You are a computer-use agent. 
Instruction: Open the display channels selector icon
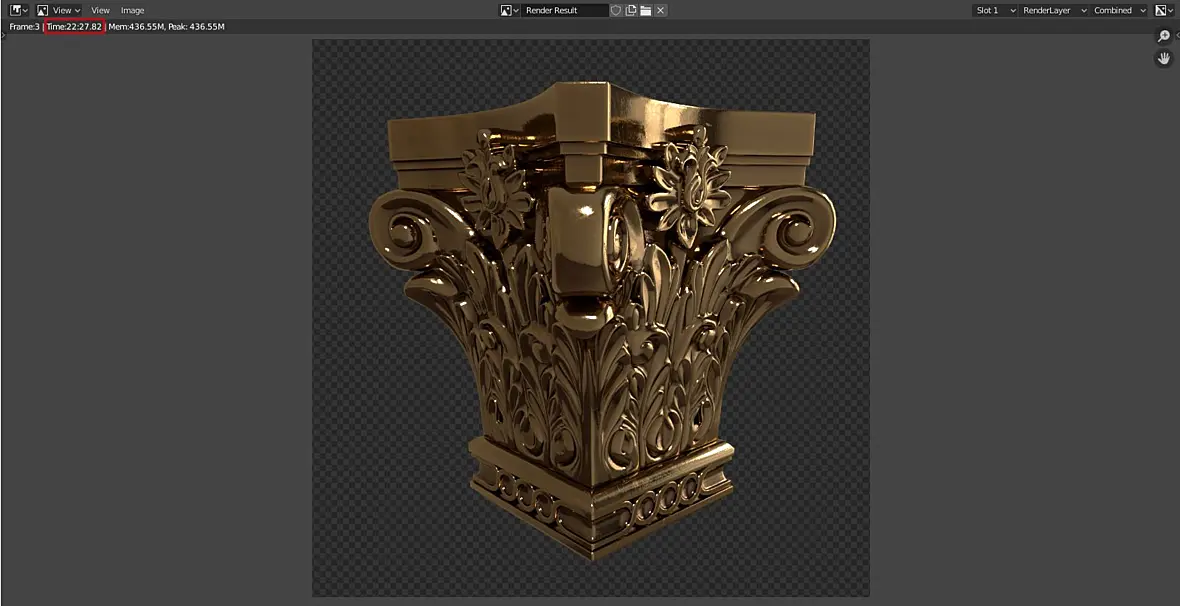coord(1164,11)
